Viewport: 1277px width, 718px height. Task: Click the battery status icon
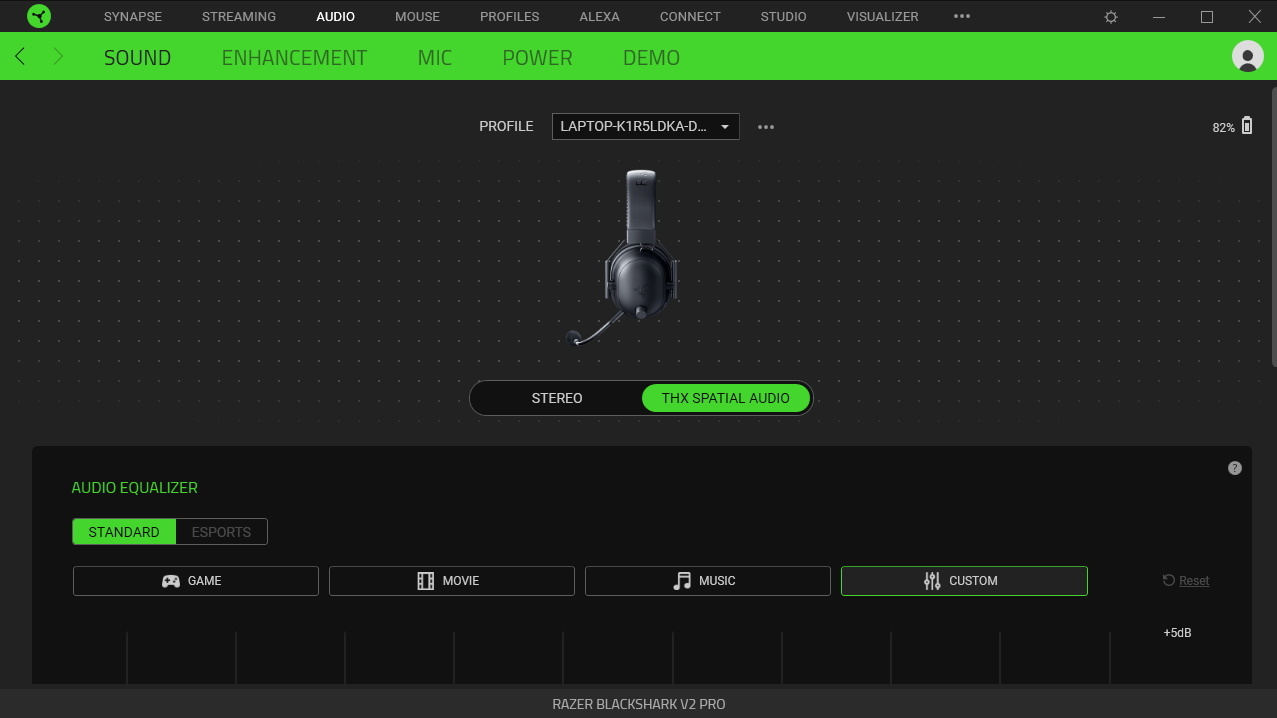click(1247, 126)
